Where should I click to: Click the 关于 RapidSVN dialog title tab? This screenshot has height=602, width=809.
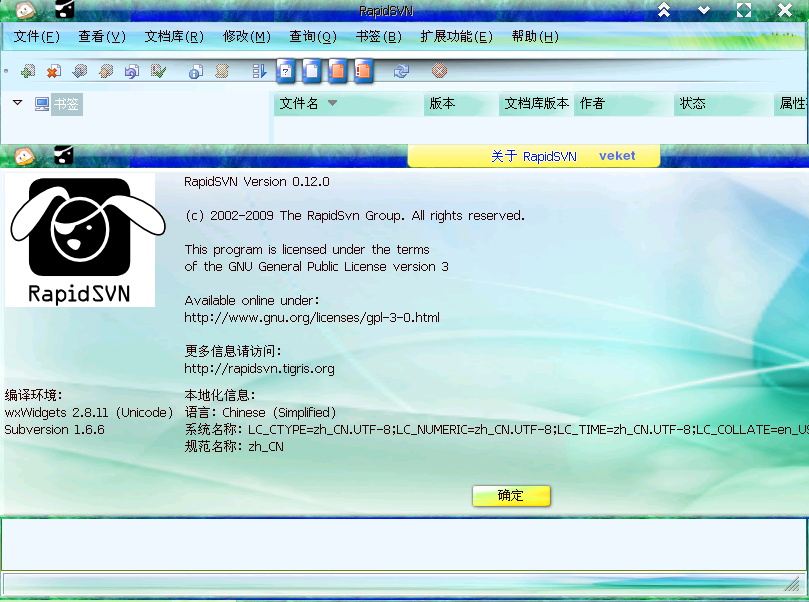534,156
